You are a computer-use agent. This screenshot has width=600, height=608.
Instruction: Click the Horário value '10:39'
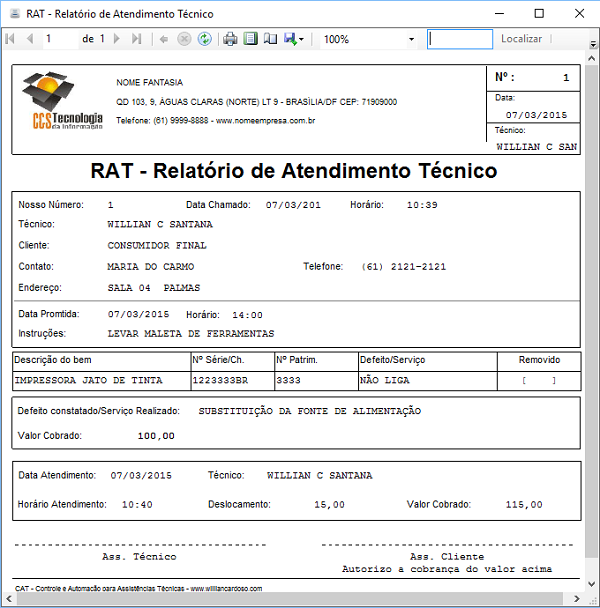coord(422,205)
